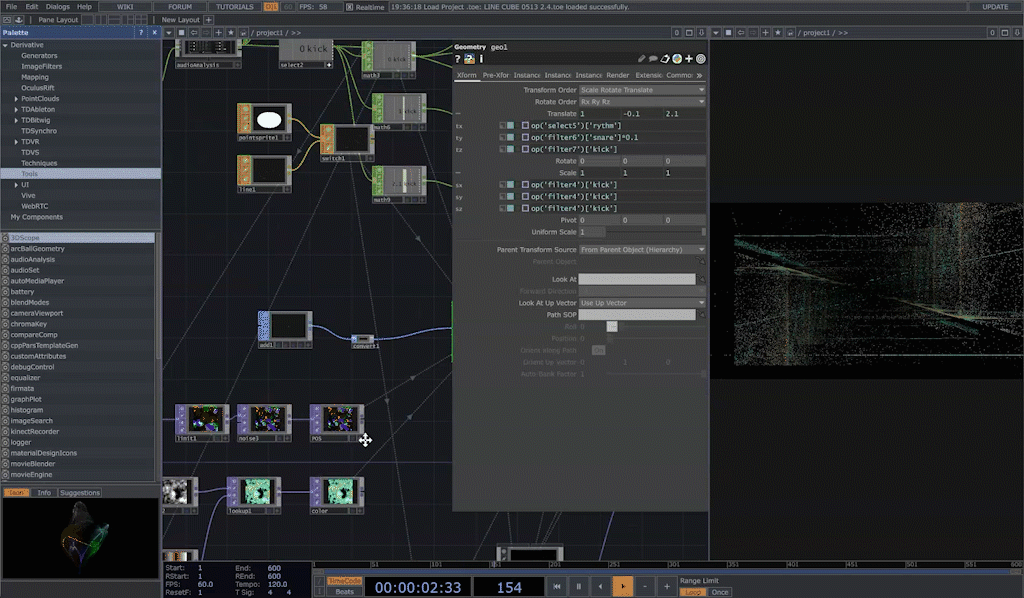
Task: Select TimeCode display mode
Action: pyautogui.click(x=344, y=580)
